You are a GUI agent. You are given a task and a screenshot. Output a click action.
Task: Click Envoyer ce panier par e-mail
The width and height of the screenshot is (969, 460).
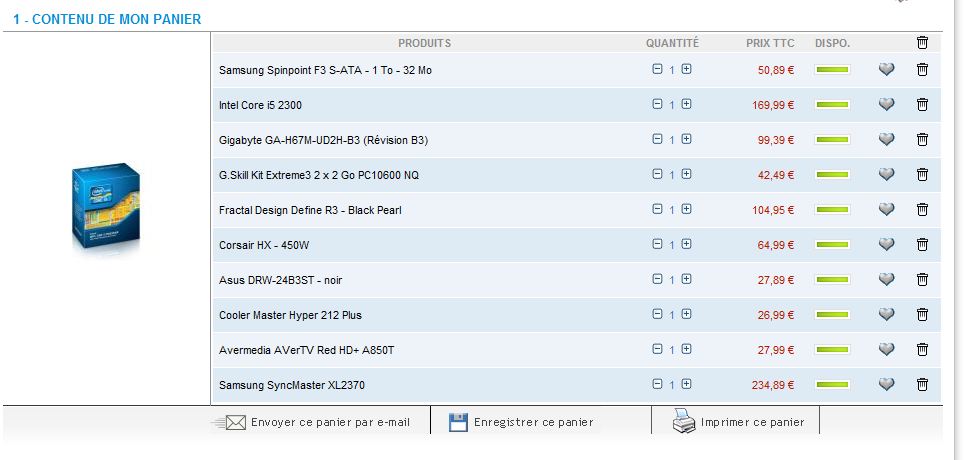[330, 422]
